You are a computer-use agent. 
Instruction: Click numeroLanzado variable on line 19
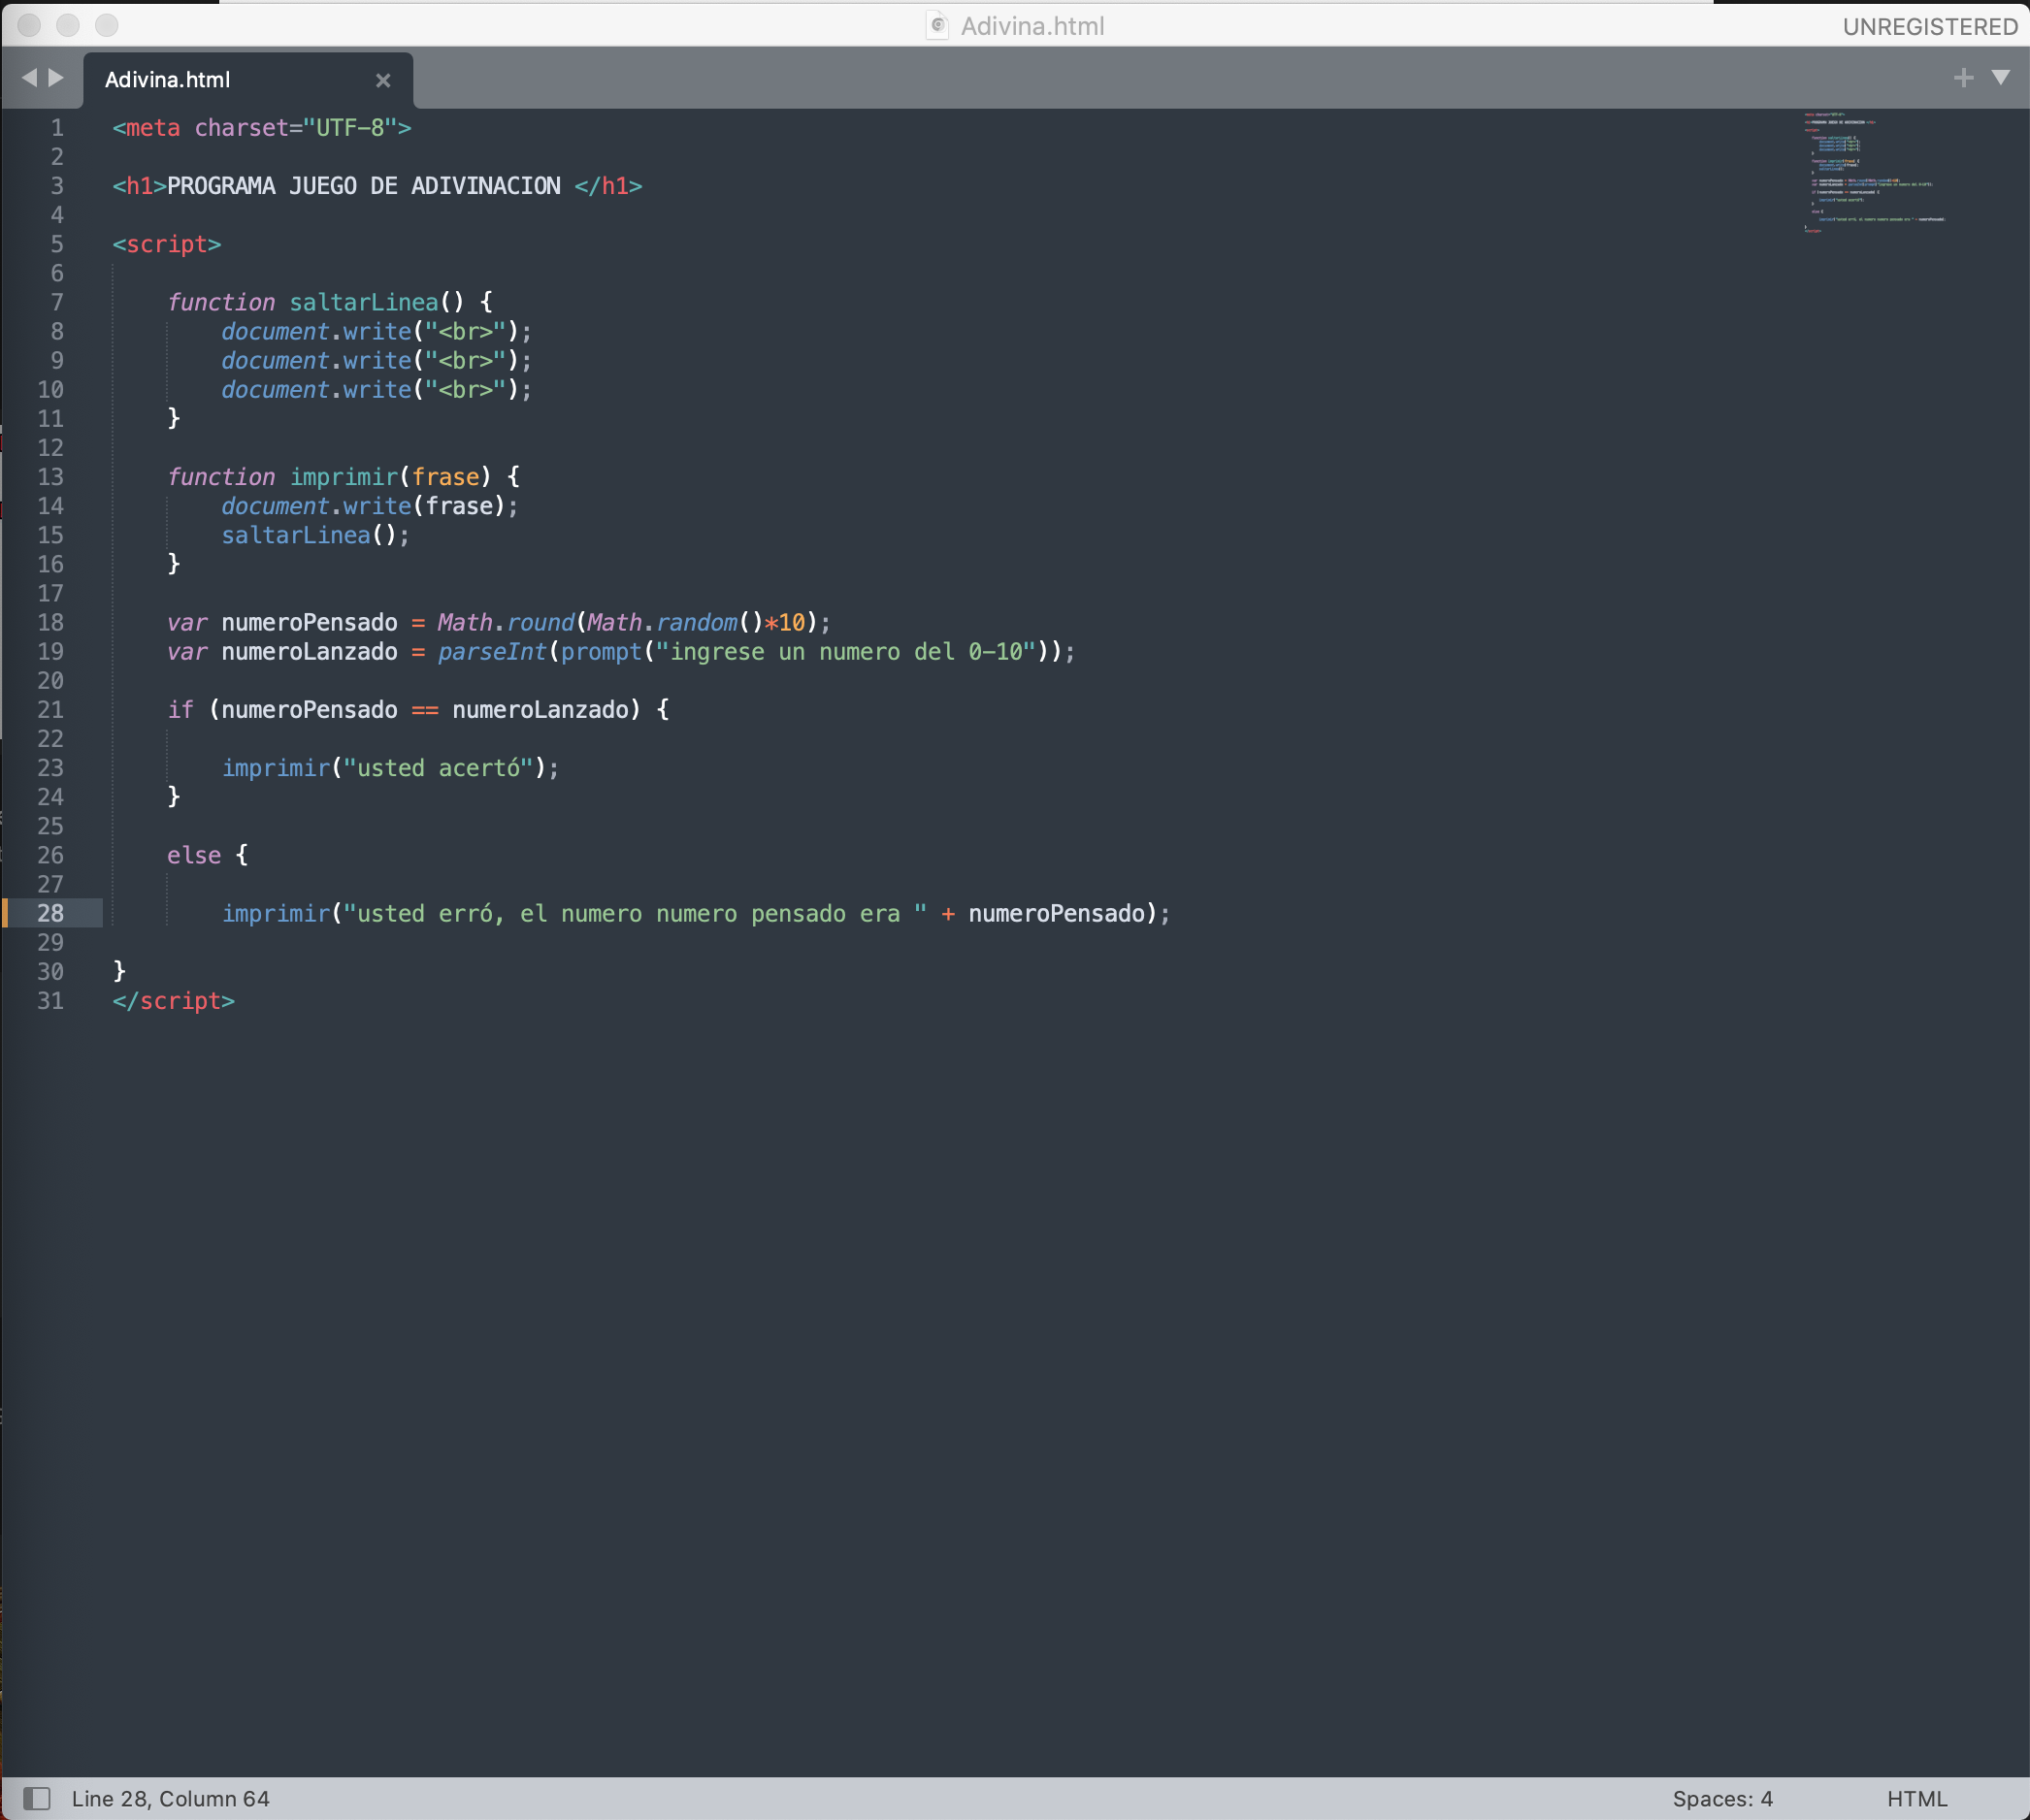[310, 652]
